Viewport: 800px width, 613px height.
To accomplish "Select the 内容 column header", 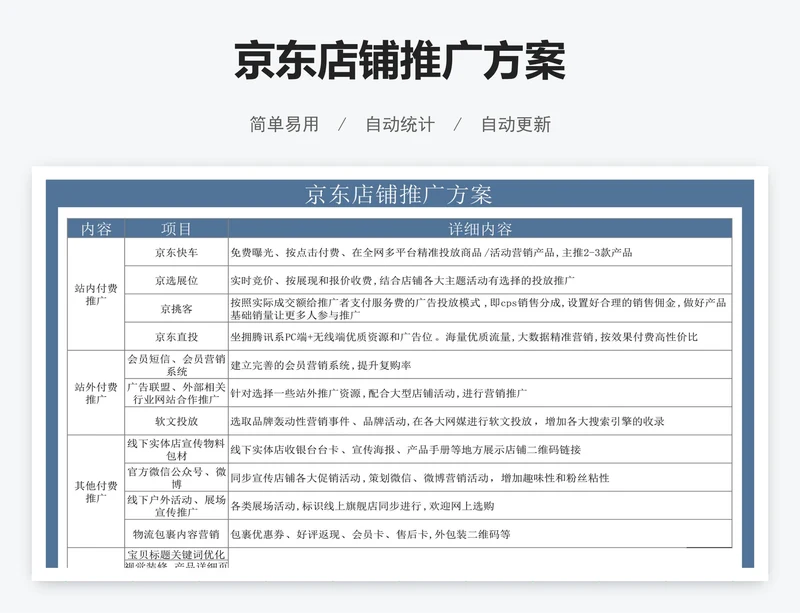I will pyautogui.click(x=96, y=229).
